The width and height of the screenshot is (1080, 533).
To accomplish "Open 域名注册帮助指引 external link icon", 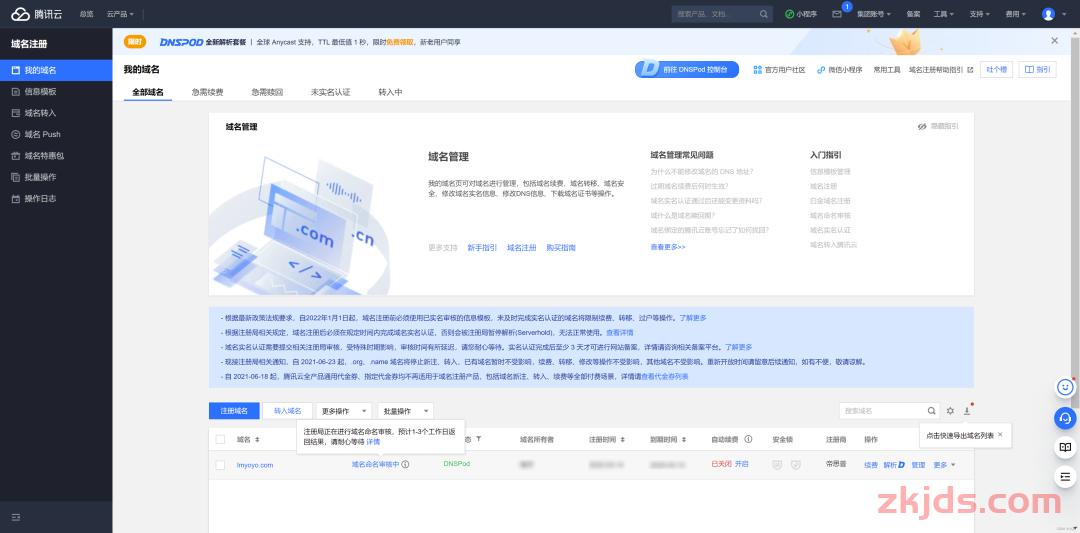I will click(970, 70).
